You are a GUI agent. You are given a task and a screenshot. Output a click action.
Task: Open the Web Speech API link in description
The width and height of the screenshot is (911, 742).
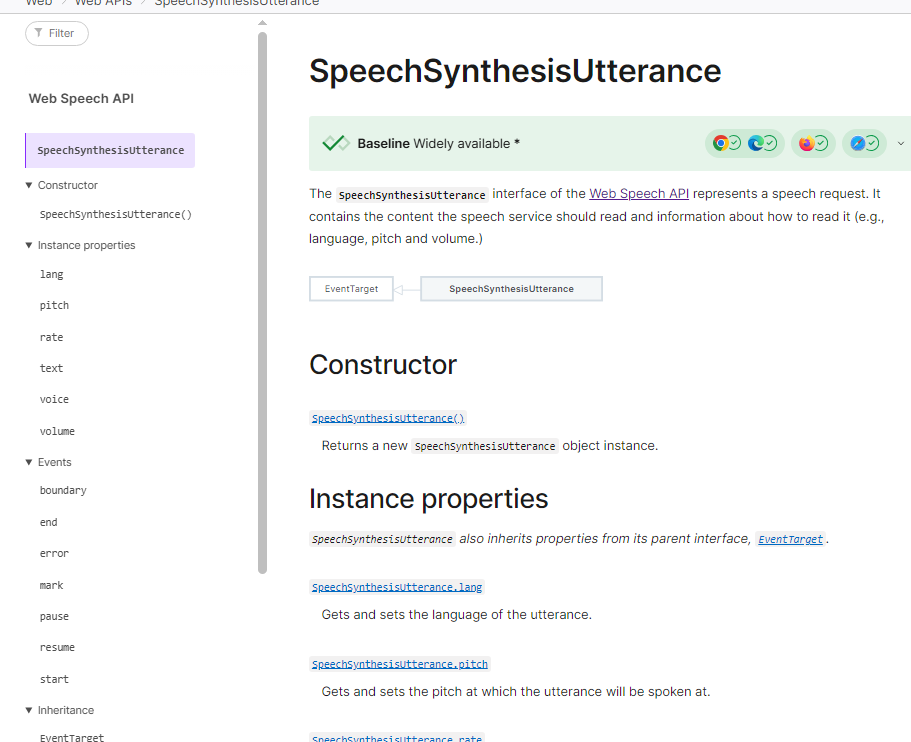tap(638, 194)
